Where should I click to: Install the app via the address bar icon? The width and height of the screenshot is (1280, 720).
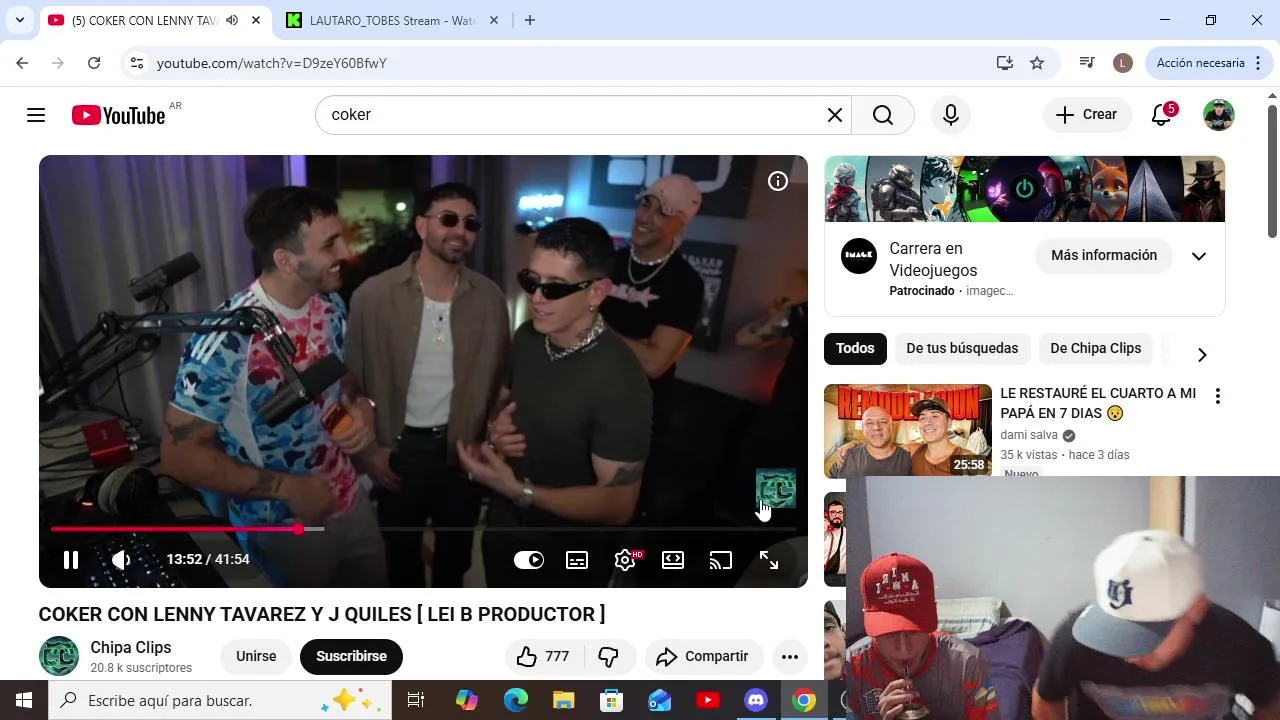click(1005, 63)
